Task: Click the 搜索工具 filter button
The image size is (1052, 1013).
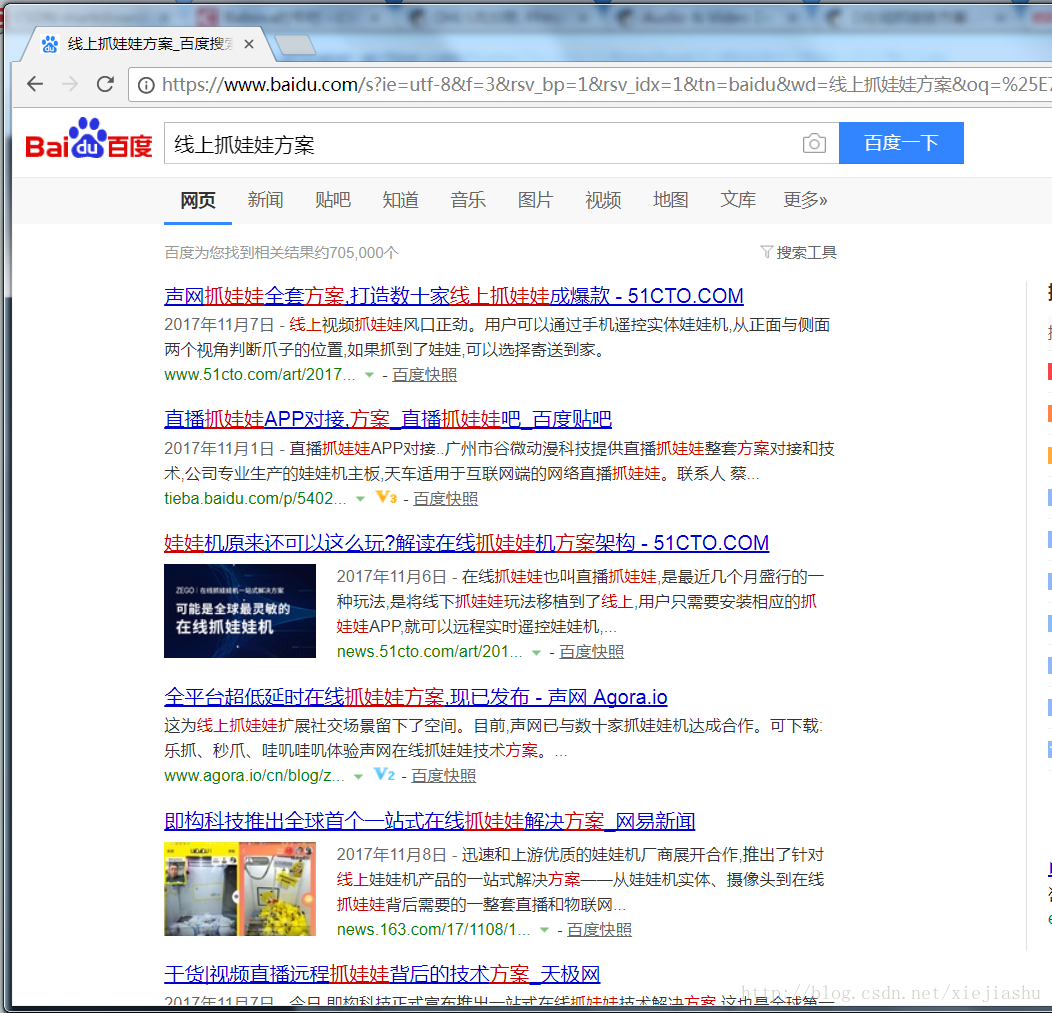Action: pos(798,252)
